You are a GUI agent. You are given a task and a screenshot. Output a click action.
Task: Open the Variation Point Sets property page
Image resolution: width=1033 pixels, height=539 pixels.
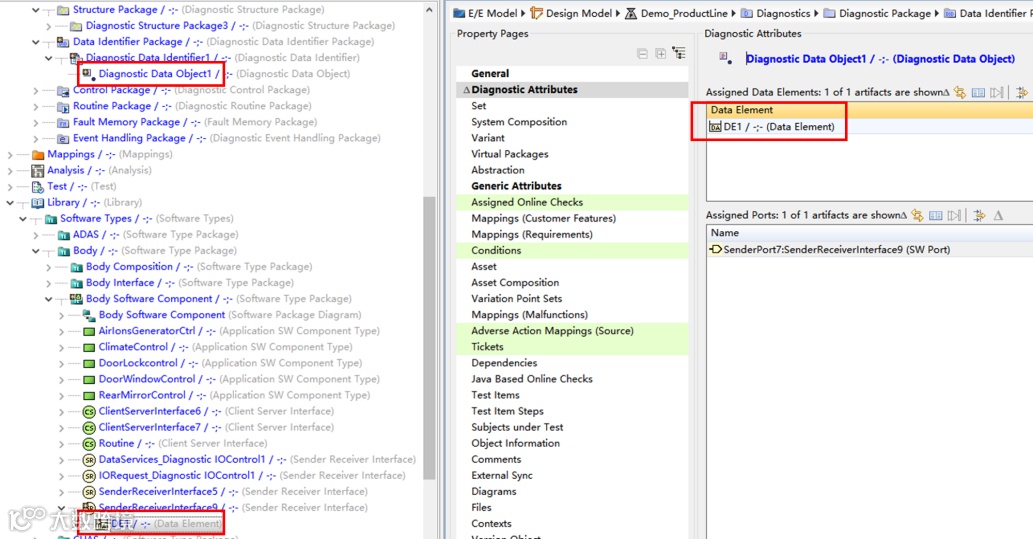tap(516, 298)
